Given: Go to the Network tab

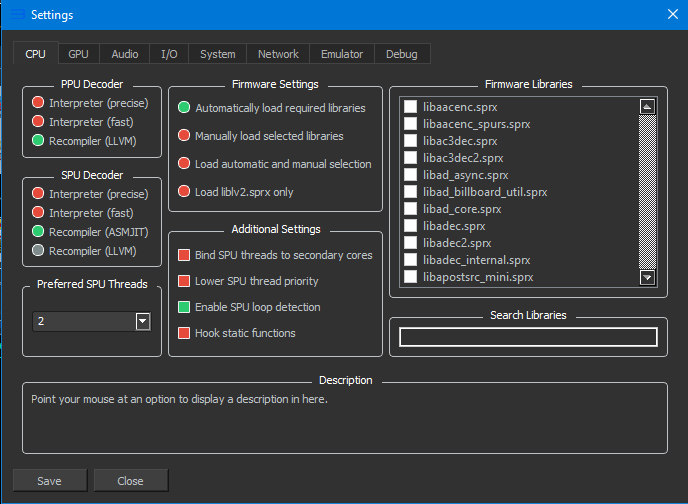Looking at the screenshot, I should click(x=278, y=54).
